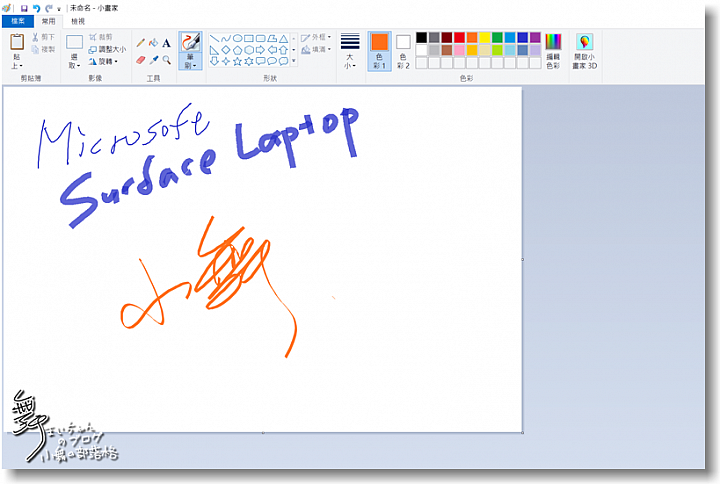The image size is (720, 484).
Task: Choose the red color swatch
Action: coord(459,37)
